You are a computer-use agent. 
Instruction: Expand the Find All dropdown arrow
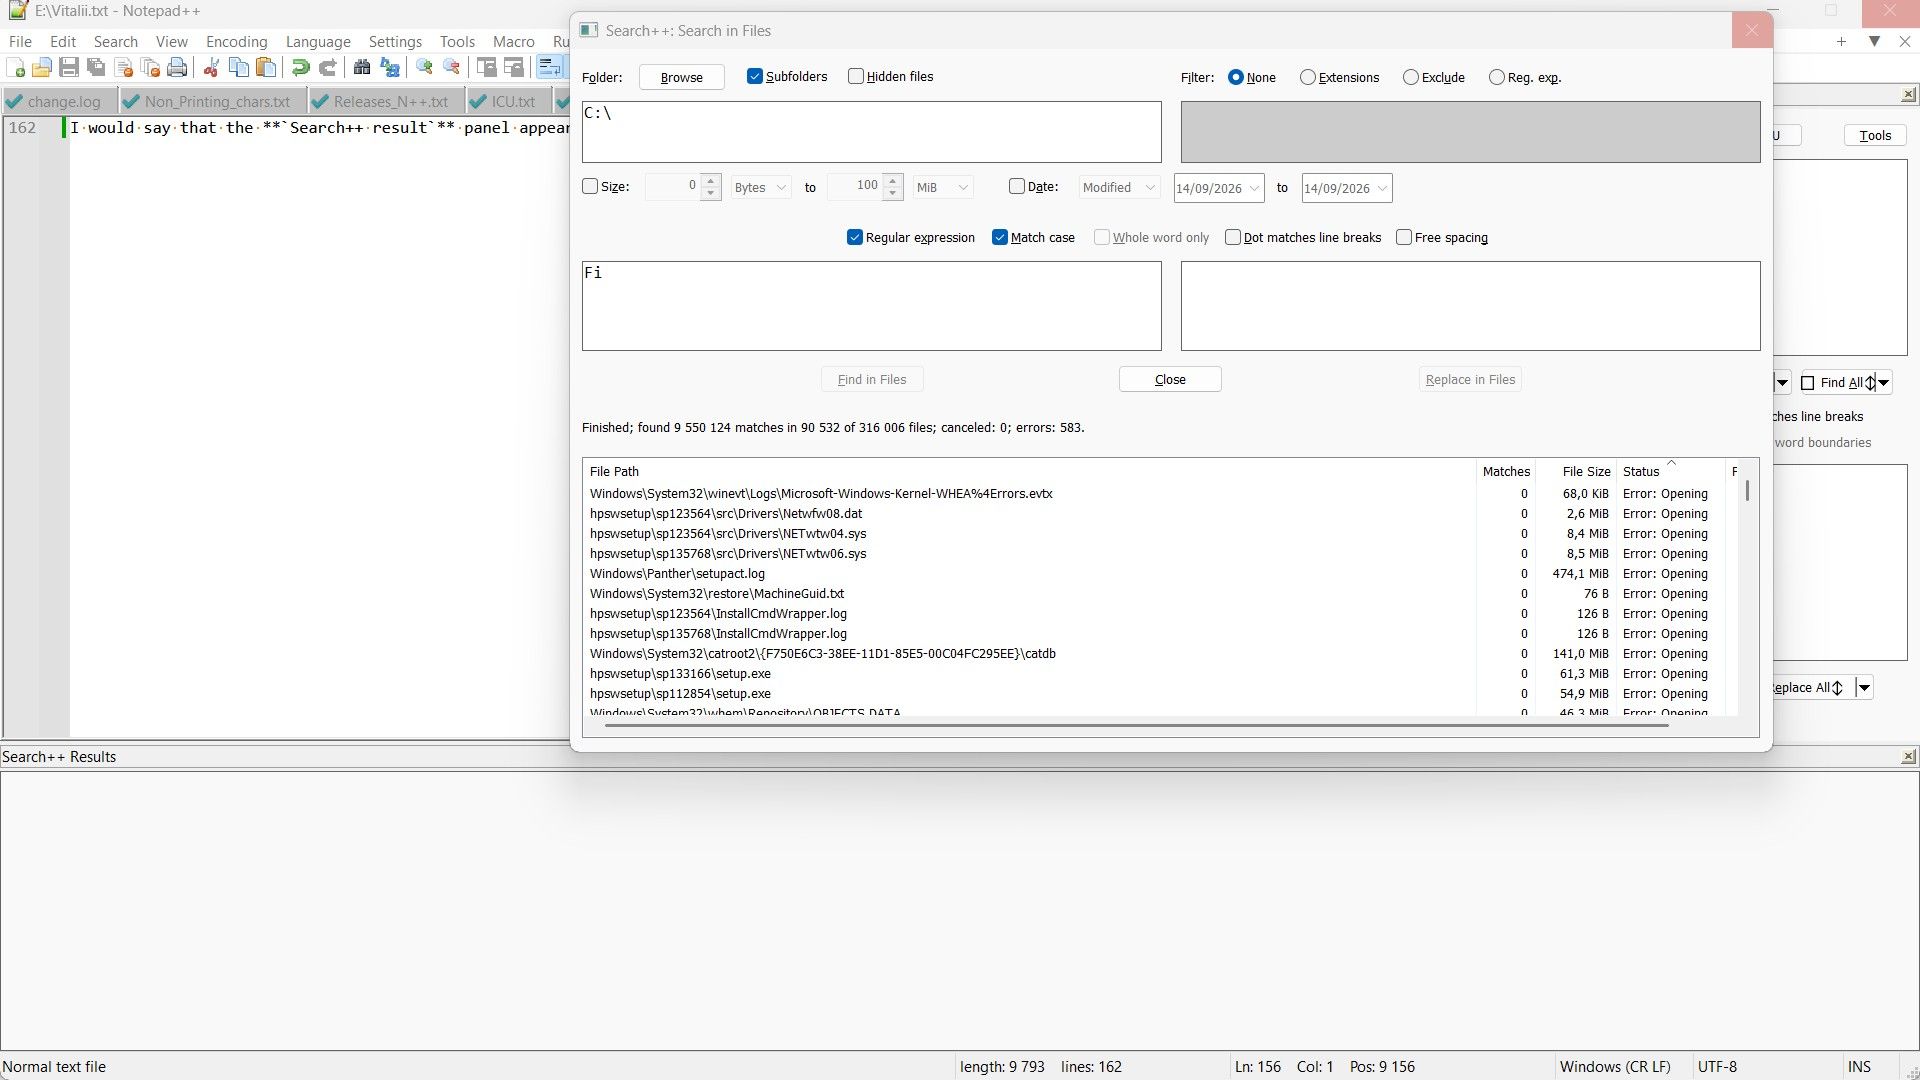(1883, 383)
